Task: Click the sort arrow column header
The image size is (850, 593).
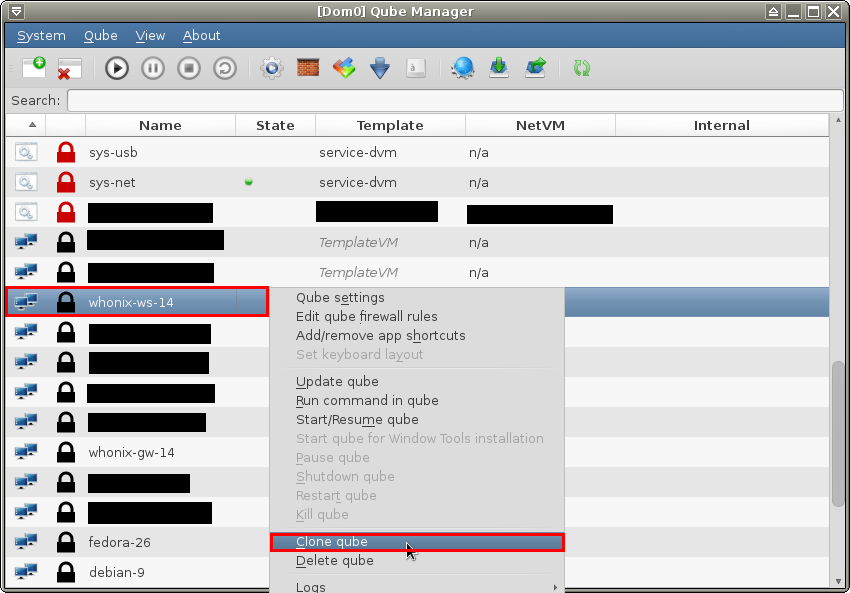Action: (31, 125)
